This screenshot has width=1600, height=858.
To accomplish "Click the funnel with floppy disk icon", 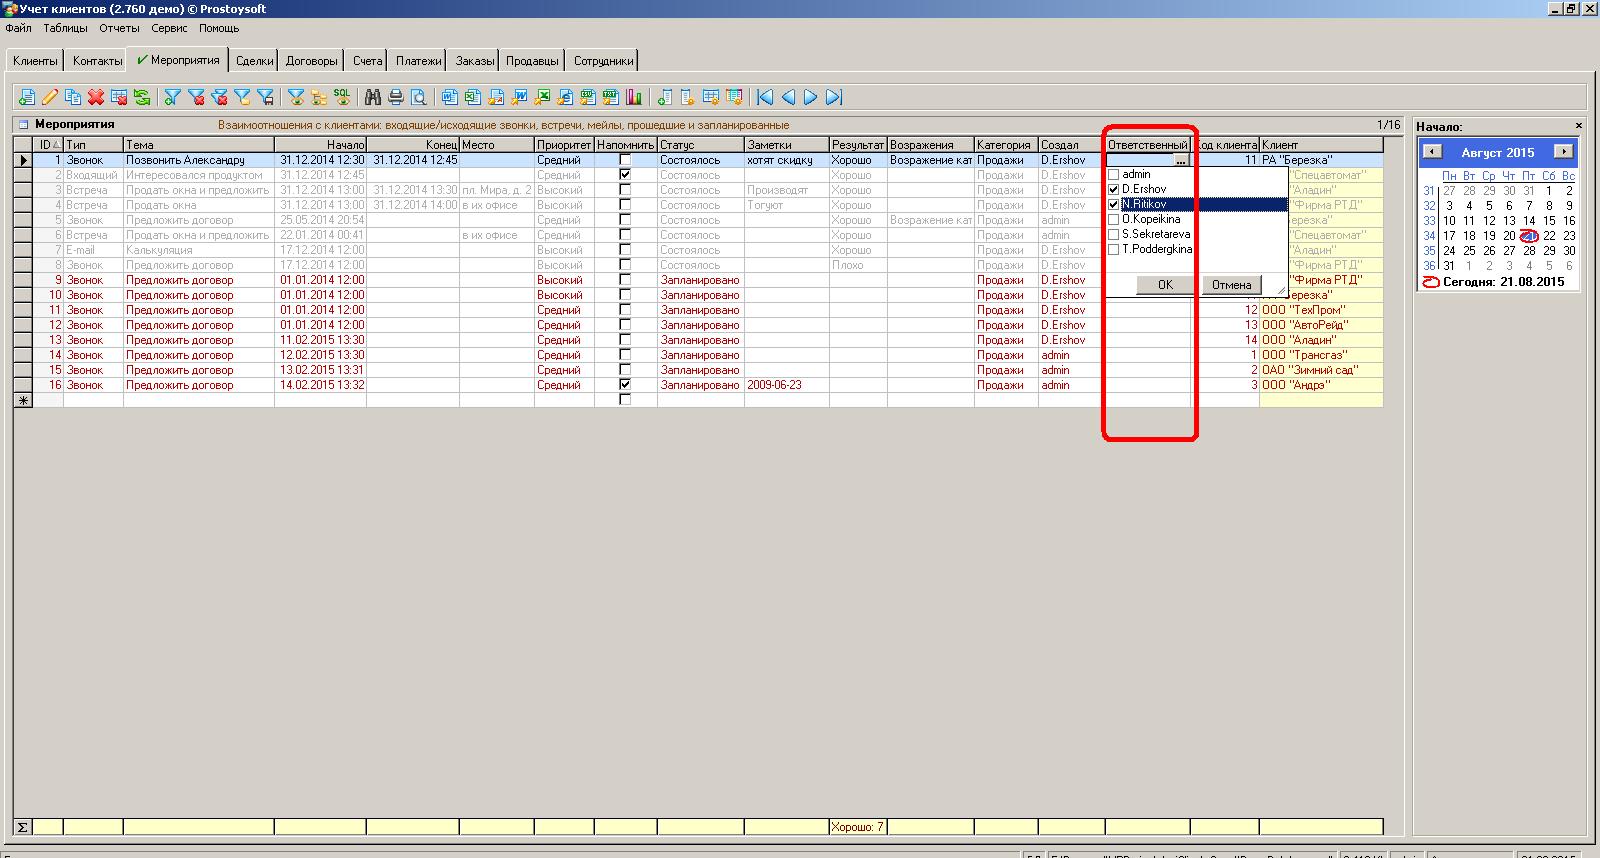I will pos(266,97).
